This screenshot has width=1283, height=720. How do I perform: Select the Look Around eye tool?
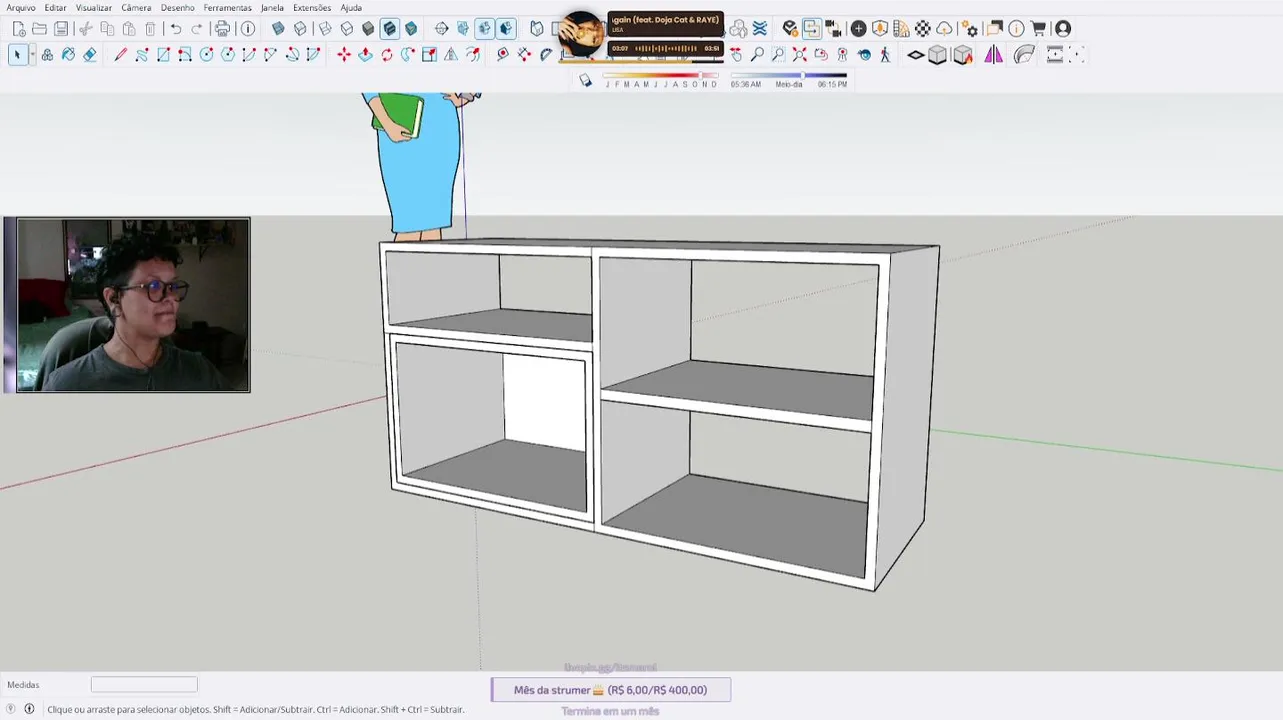[x=864, y=55]
